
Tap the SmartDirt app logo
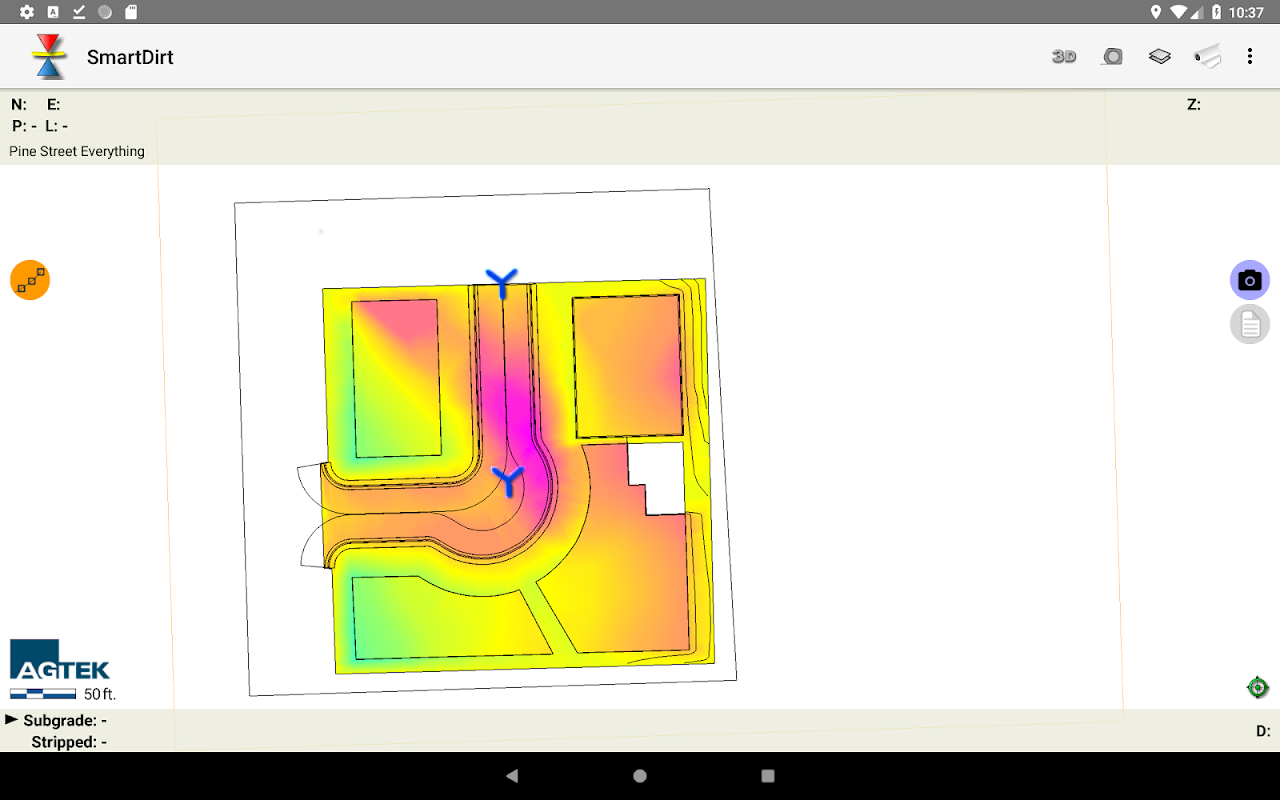(48, 57)
